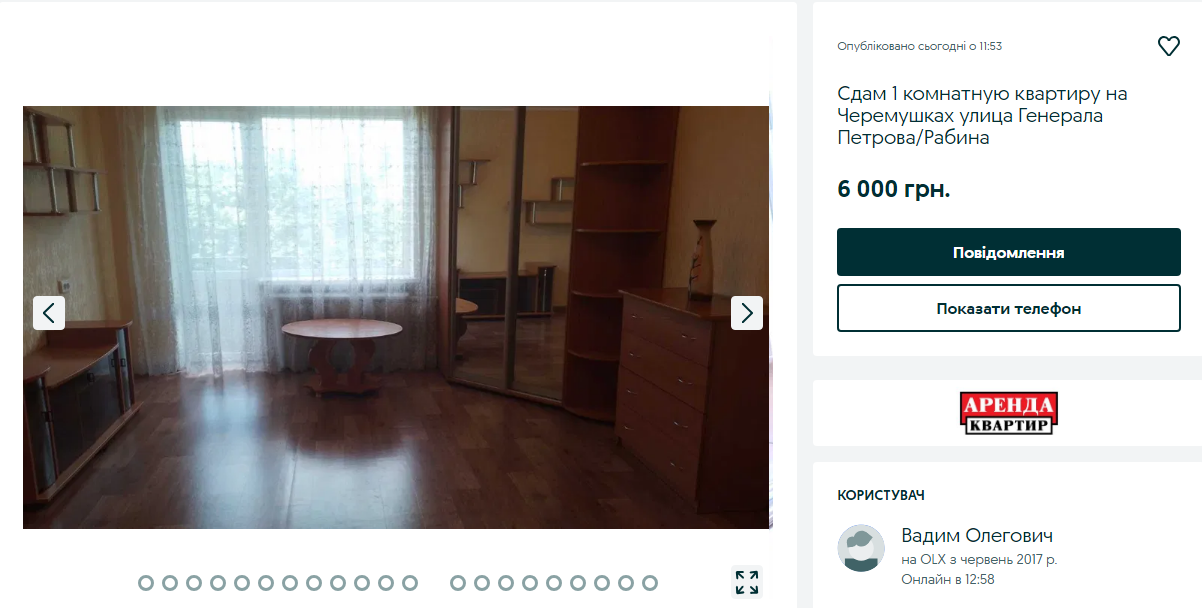Select the first photo indicator dot
The width and height of the screenshot is (1202, 608).
146,583
